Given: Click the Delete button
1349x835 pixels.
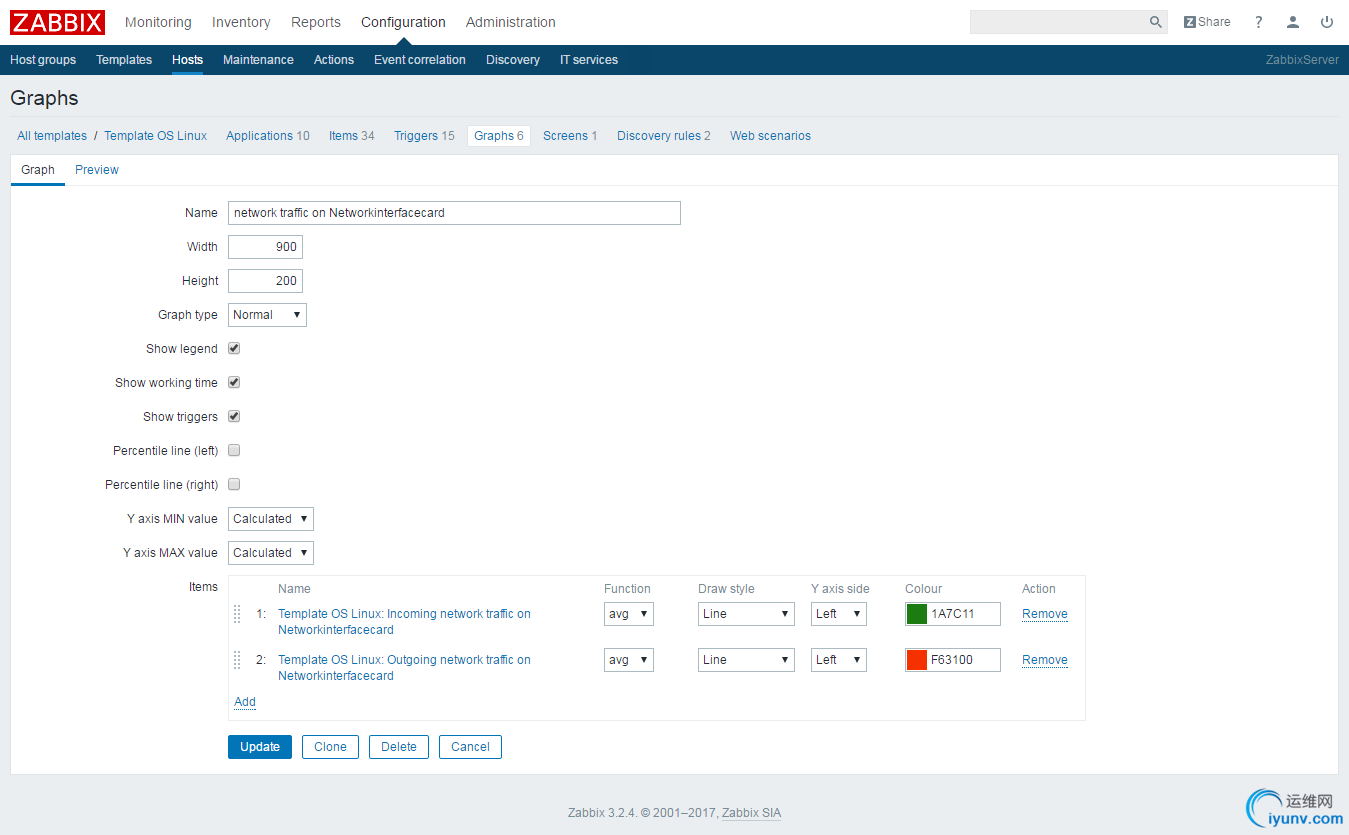Looking at the screenshot, I should pos(399,747).
